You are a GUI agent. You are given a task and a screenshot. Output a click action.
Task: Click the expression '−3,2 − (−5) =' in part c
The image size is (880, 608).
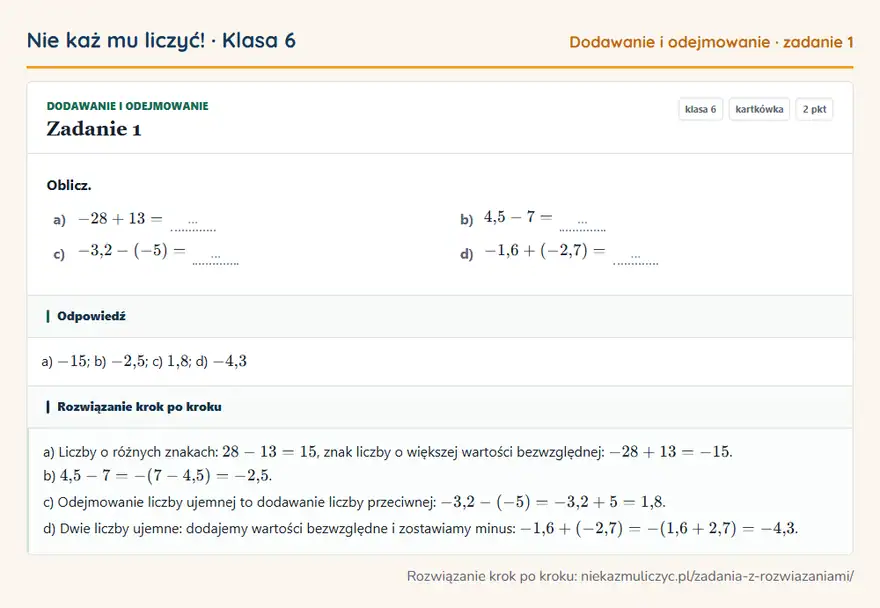[x=132, y=250]
